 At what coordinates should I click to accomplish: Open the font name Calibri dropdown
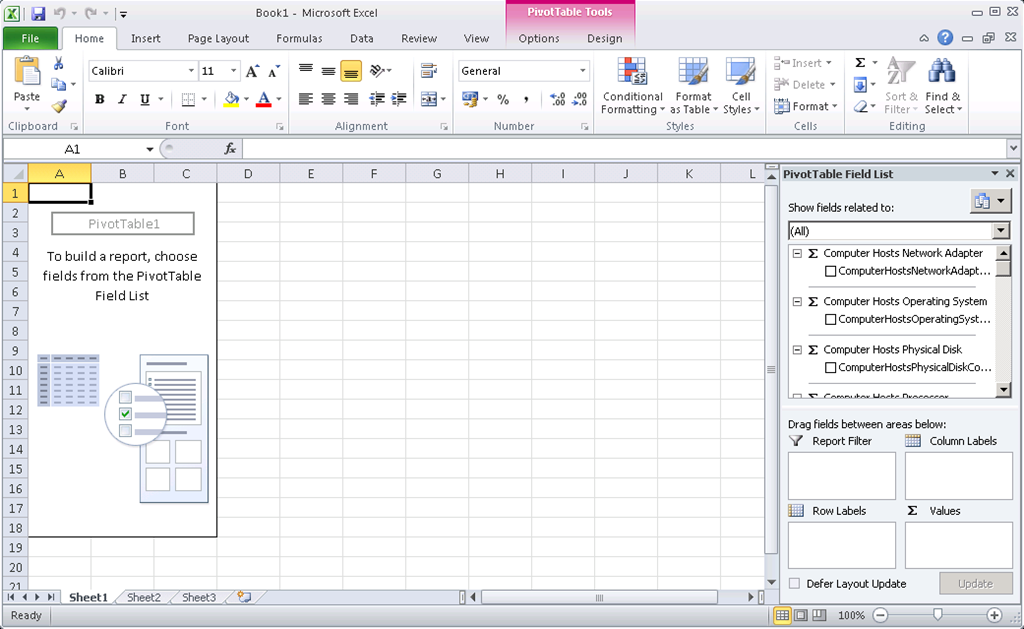click(x=191, y=71)
